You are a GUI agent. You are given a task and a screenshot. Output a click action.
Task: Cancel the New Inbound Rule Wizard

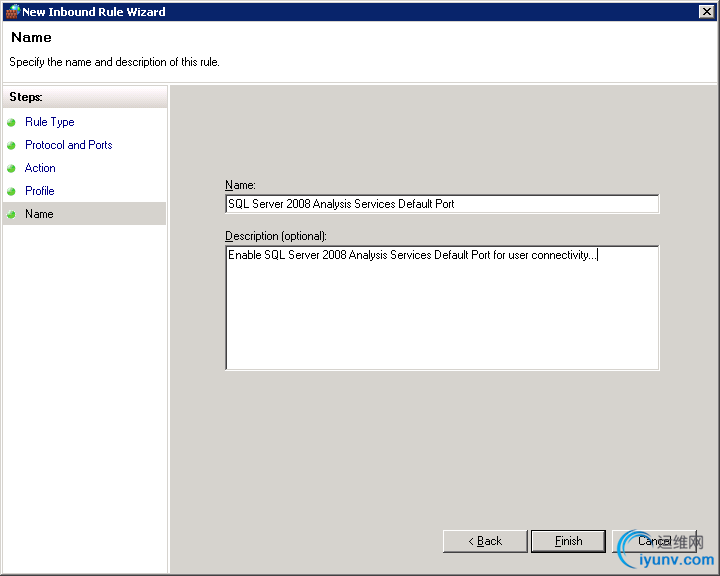pyautogui.click(x=654, y=541)
